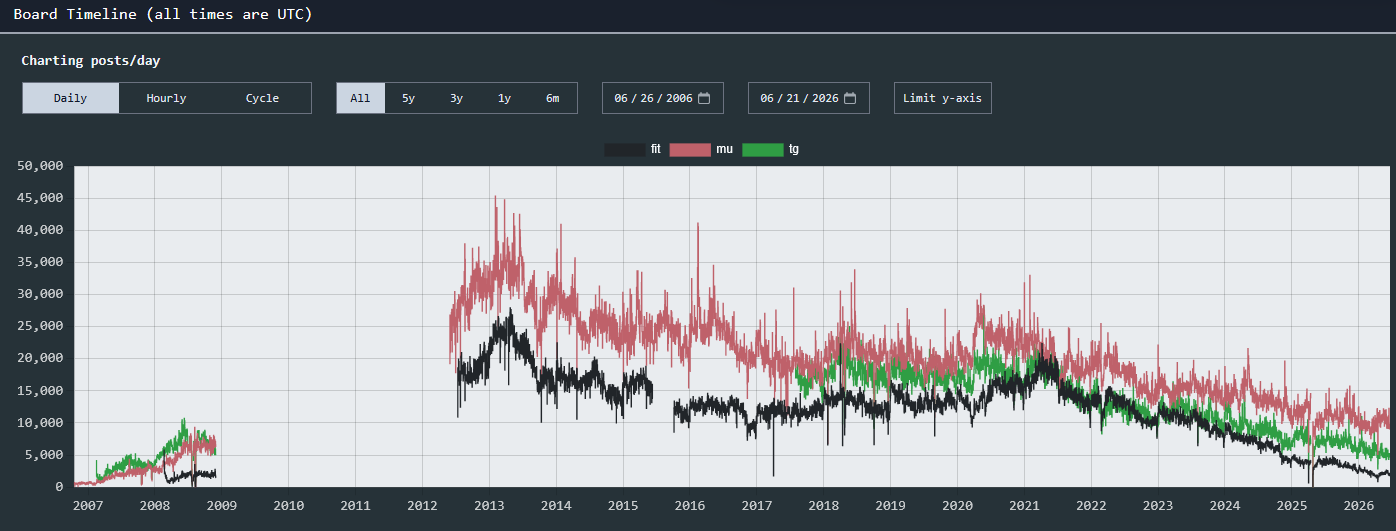The image size is (1396, 531).
Task: Click the 2007 x-axis label
Action: pos(88,506)
